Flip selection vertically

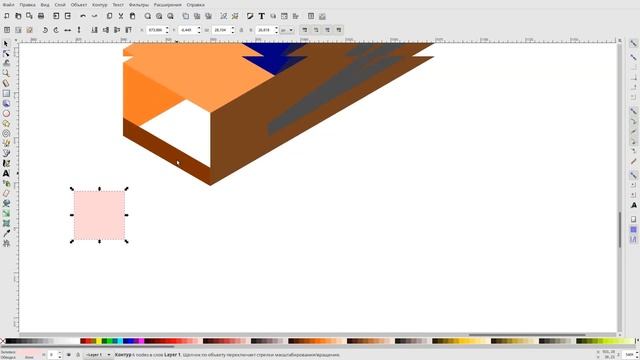[79, 30]
